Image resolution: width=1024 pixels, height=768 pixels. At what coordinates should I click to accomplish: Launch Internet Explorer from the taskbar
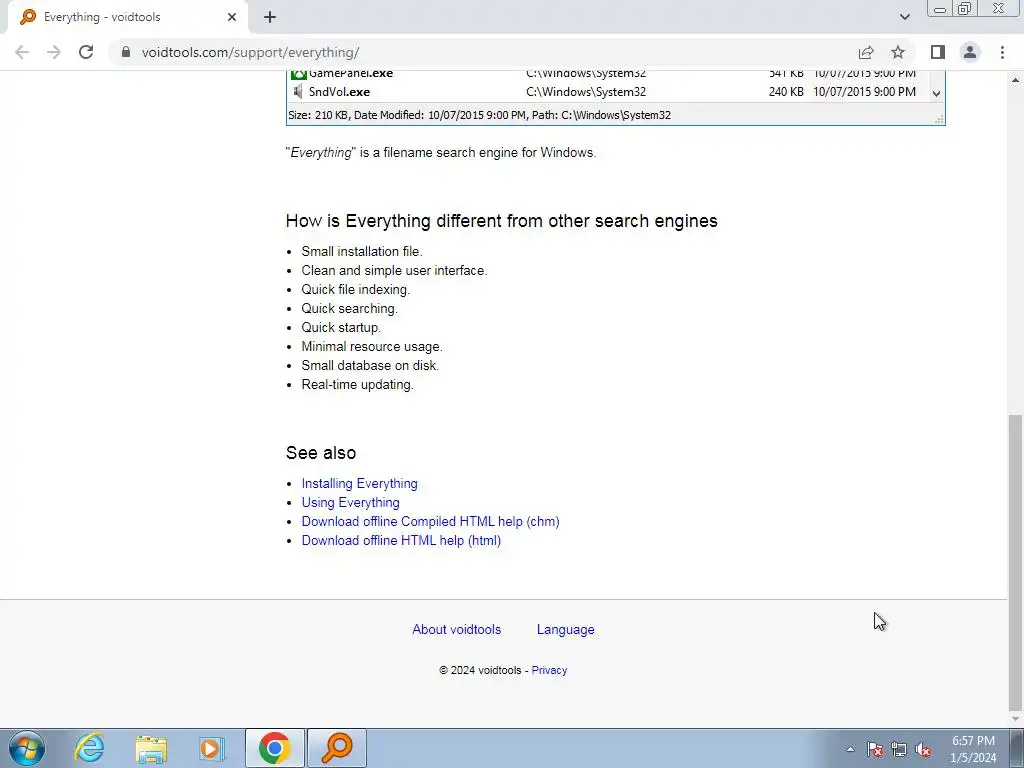89,748
